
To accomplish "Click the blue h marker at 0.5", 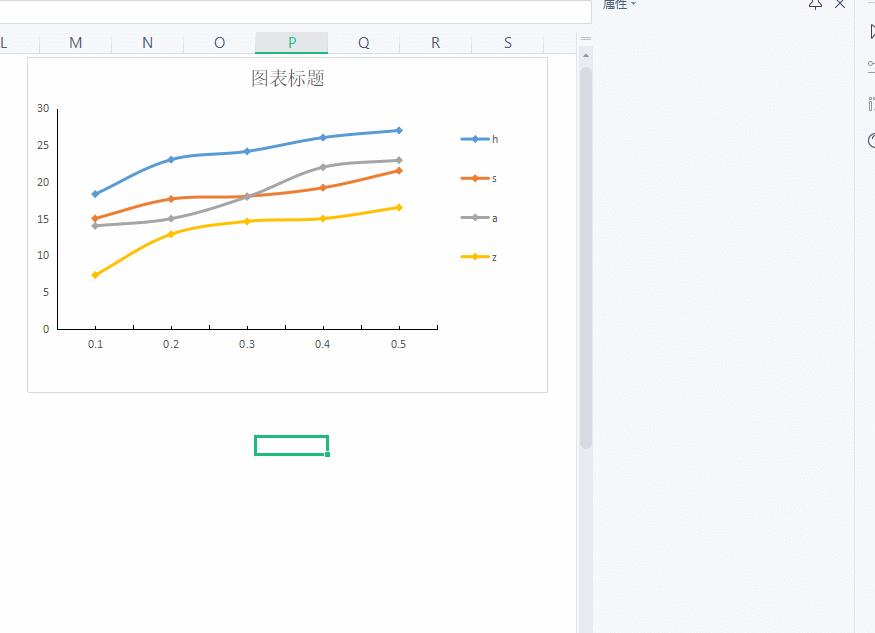I will (398, 130).
